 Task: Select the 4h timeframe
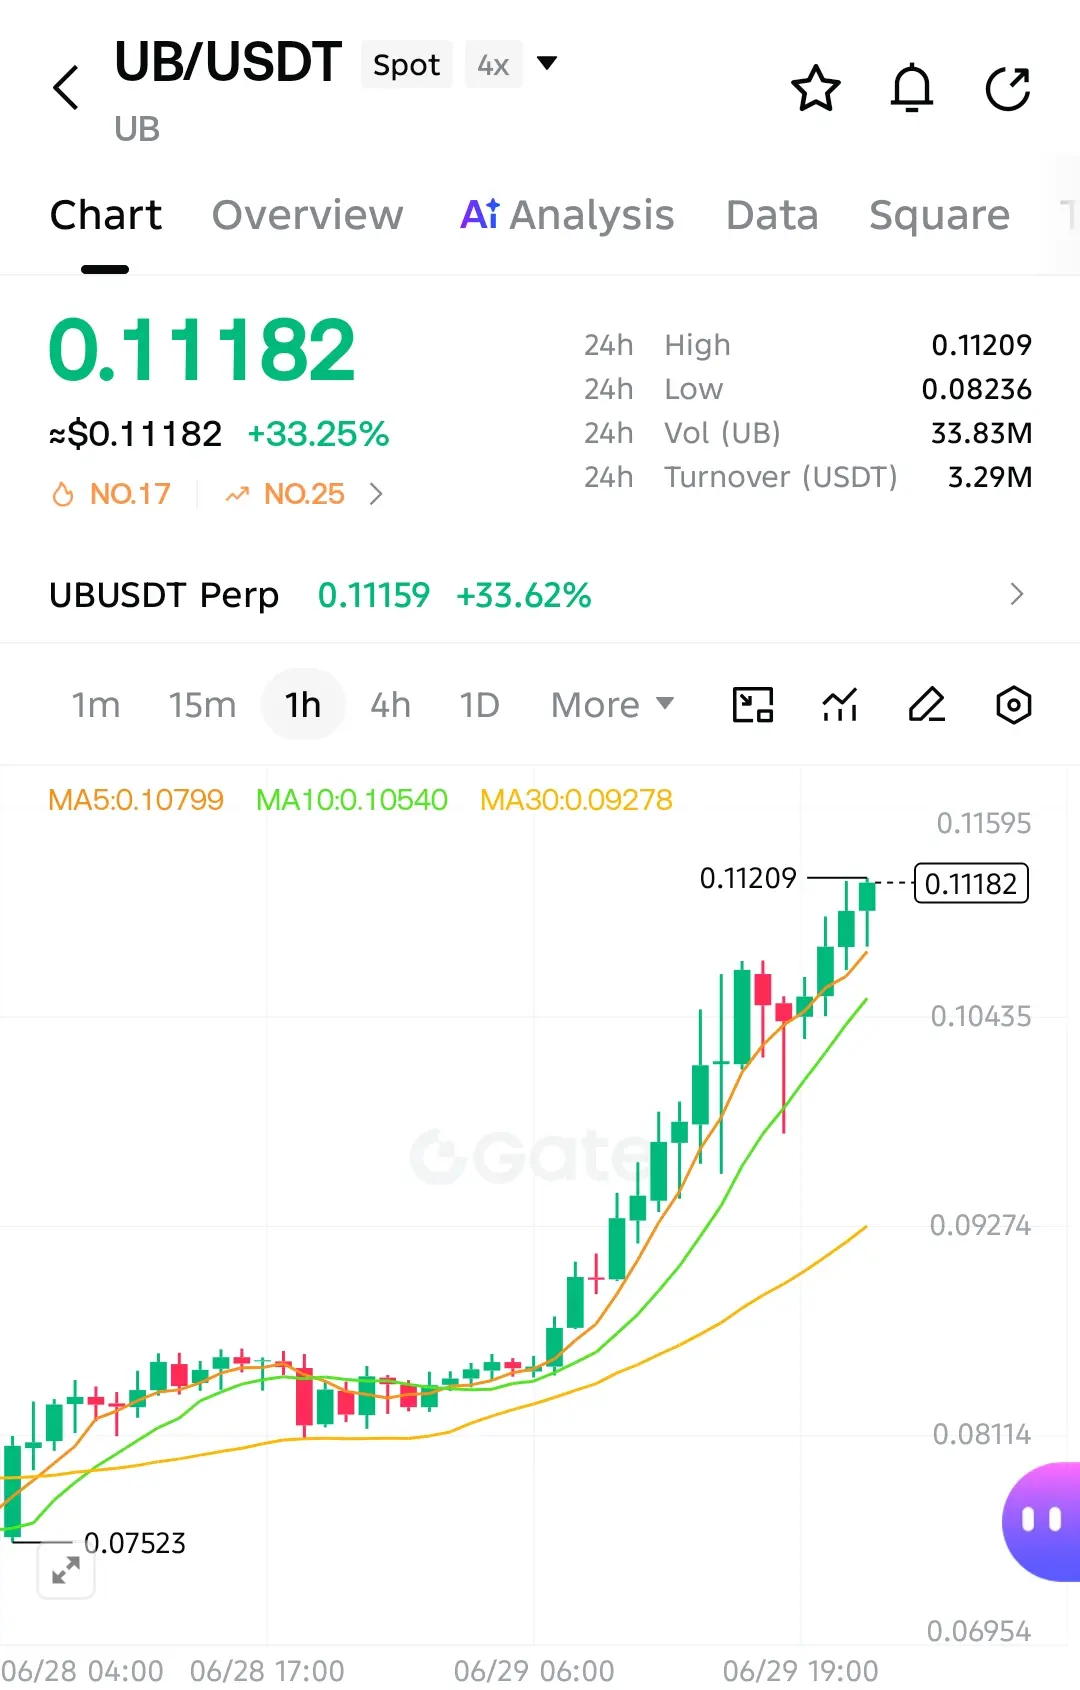(x=391, y=705)
